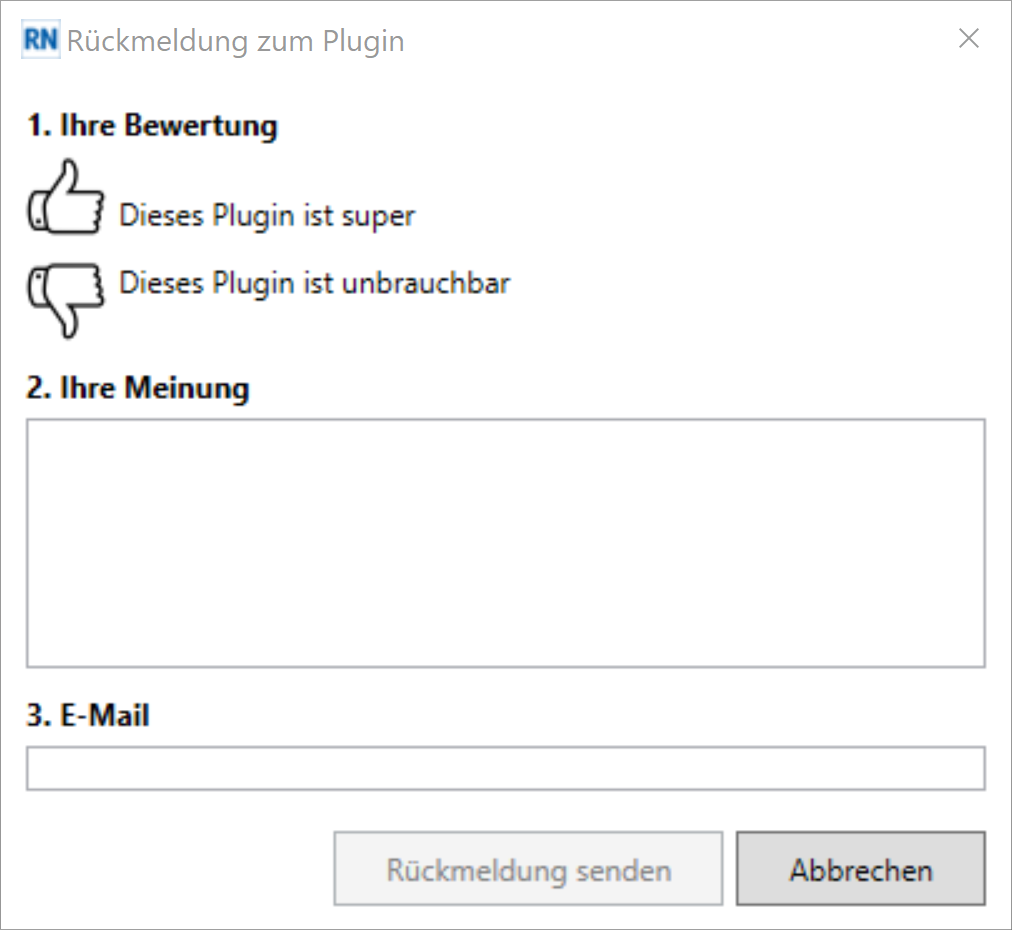The height and width of the screenshot is (930, 1012).
Task: Click the Abbrechen button
Action: (861, 869)
